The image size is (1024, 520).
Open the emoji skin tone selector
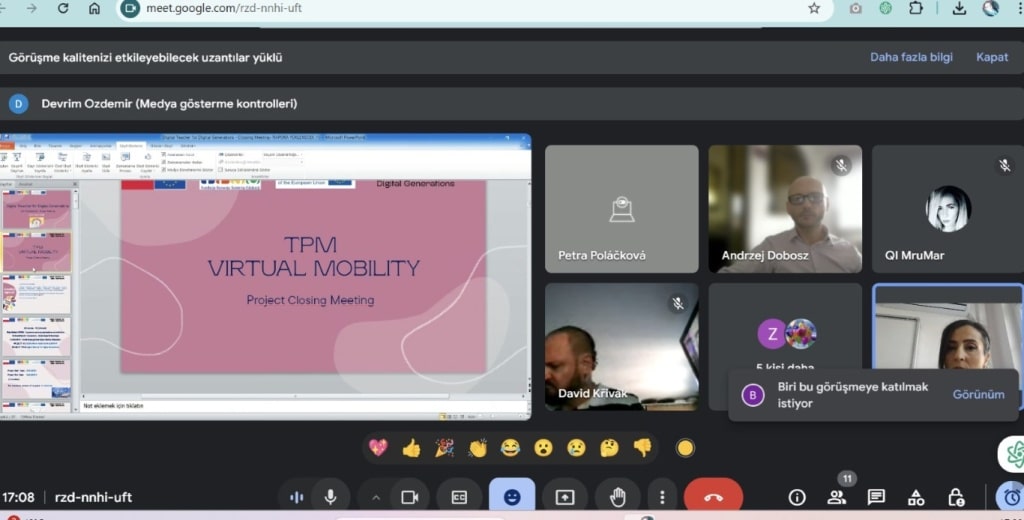point(685,448)
